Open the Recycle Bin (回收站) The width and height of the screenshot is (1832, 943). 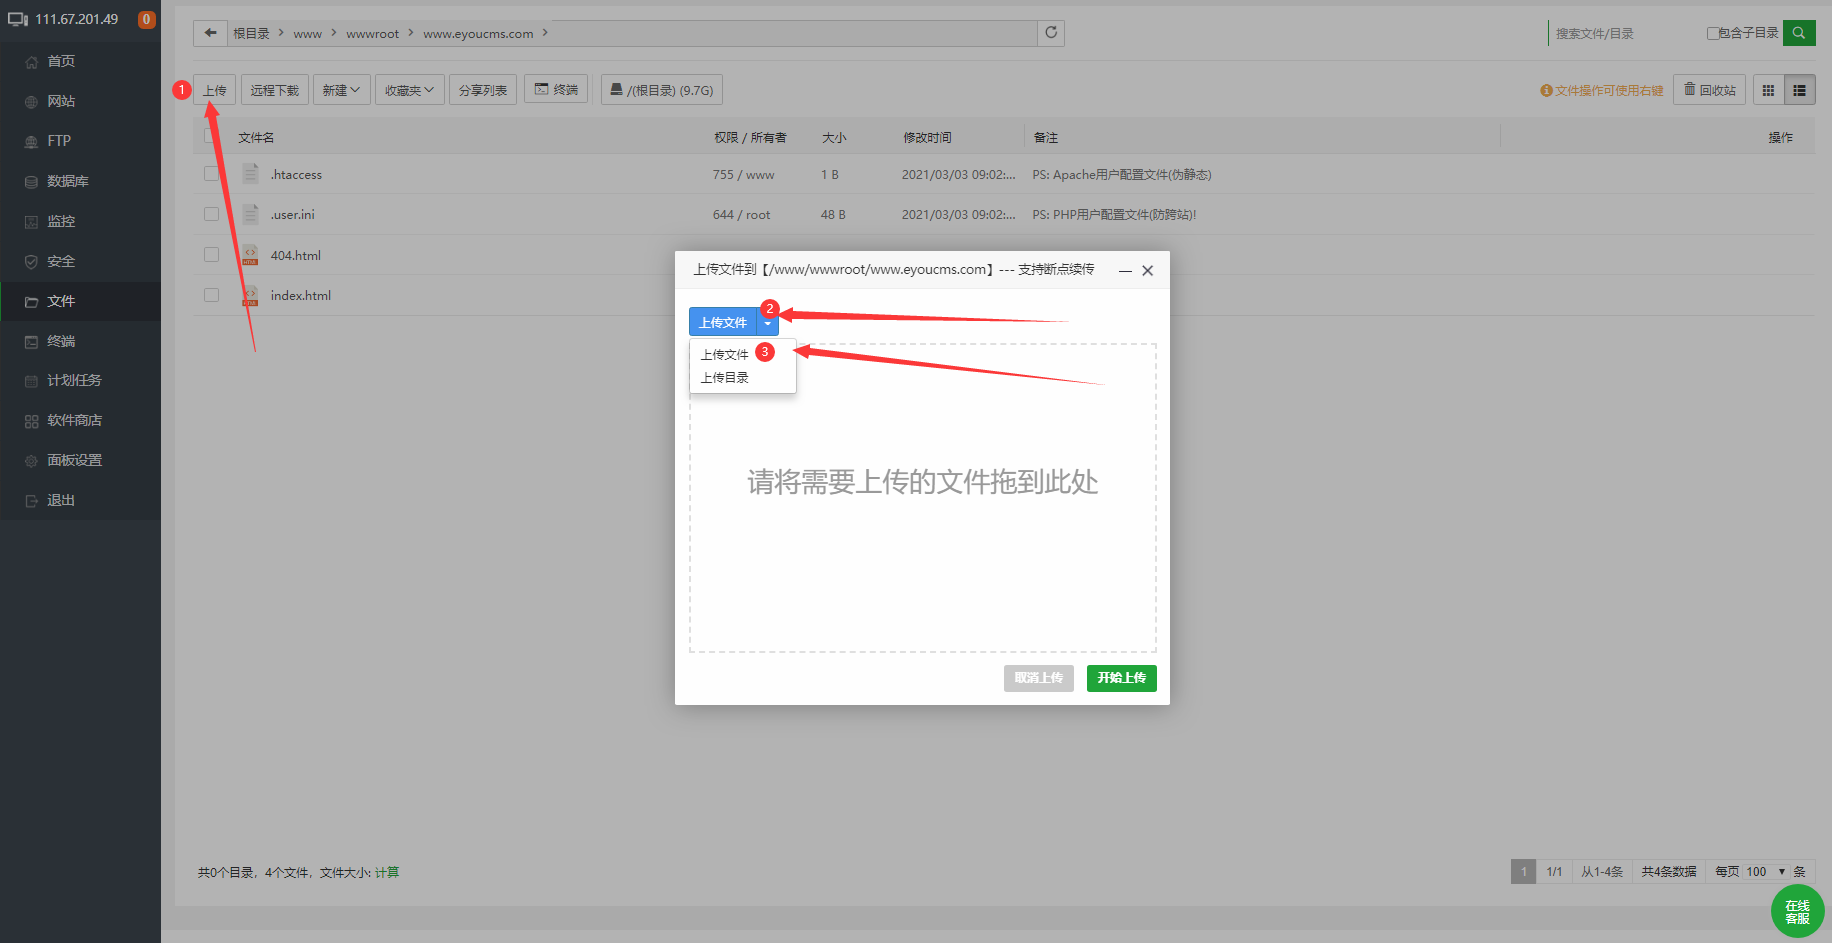point(1710,90)
